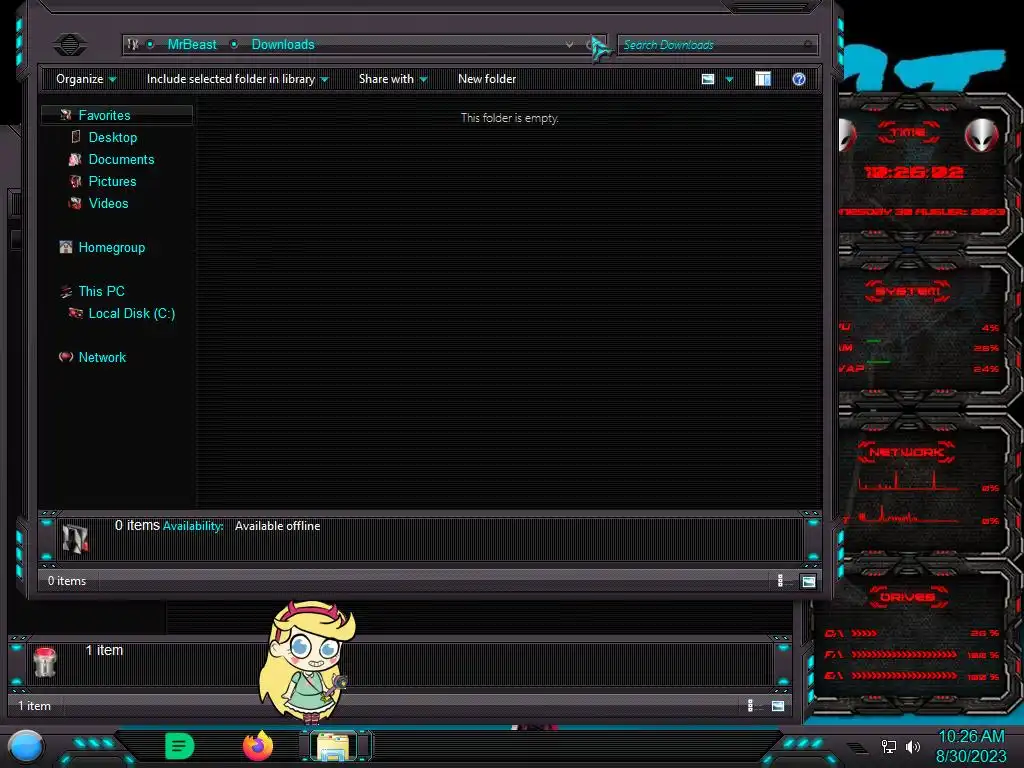The image size is (1024, 768).
Task: Click the New folder button
Action: coord(487,79)
